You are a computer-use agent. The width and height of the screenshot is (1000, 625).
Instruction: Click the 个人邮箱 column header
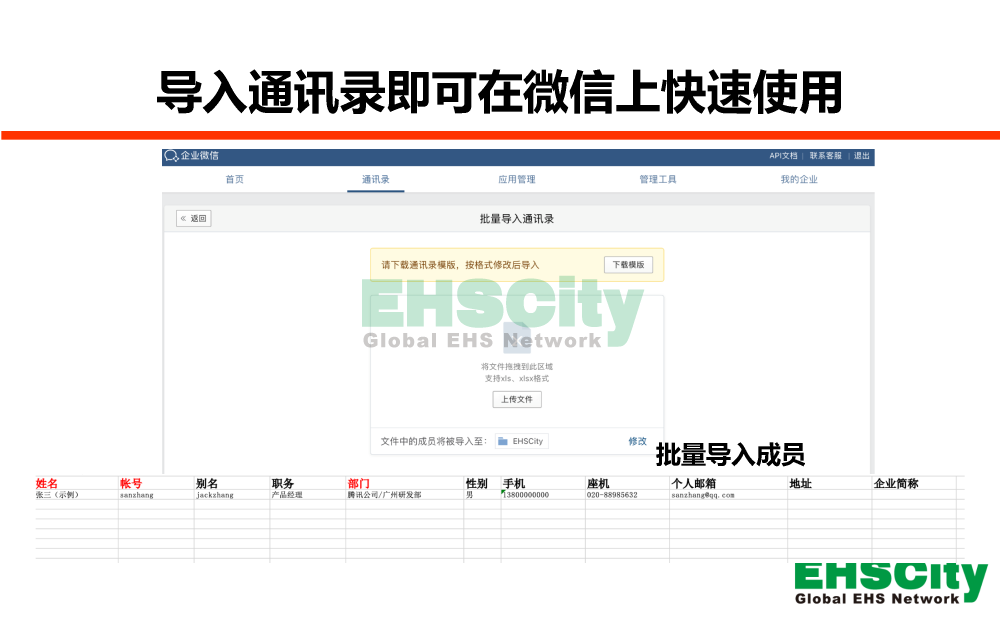click(693, 483)
